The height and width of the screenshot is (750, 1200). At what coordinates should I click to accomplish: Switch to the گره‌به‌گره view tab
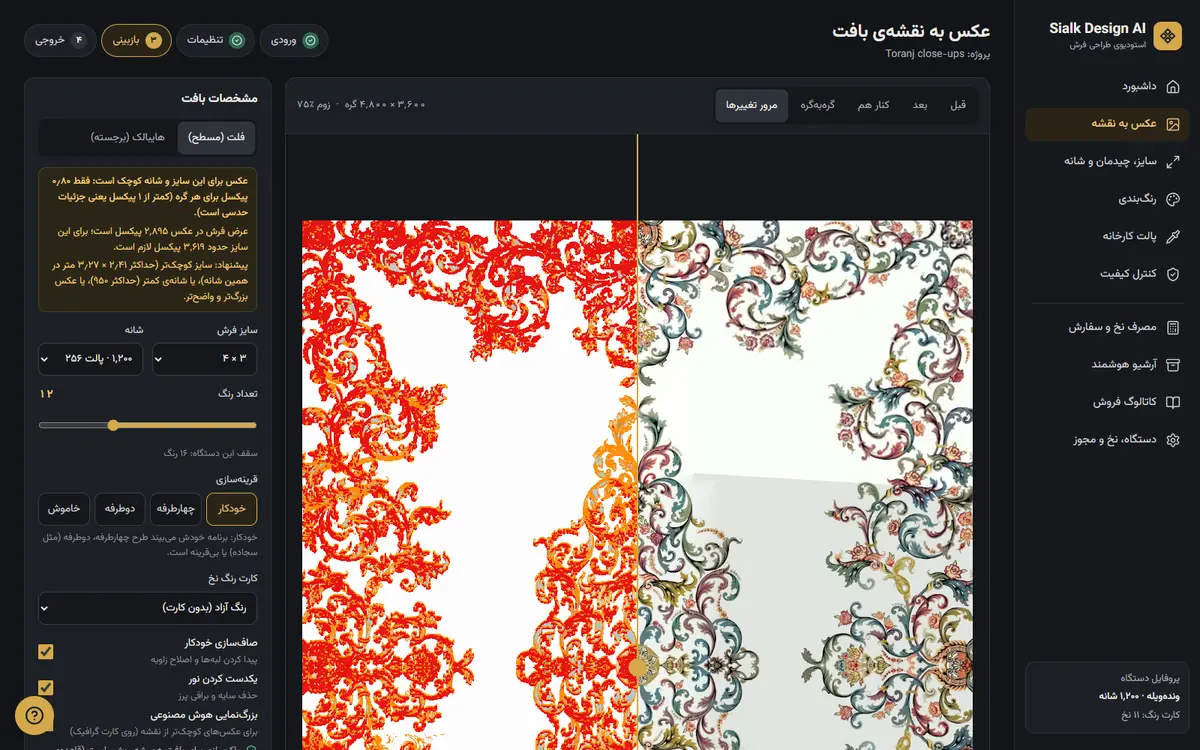817,105
